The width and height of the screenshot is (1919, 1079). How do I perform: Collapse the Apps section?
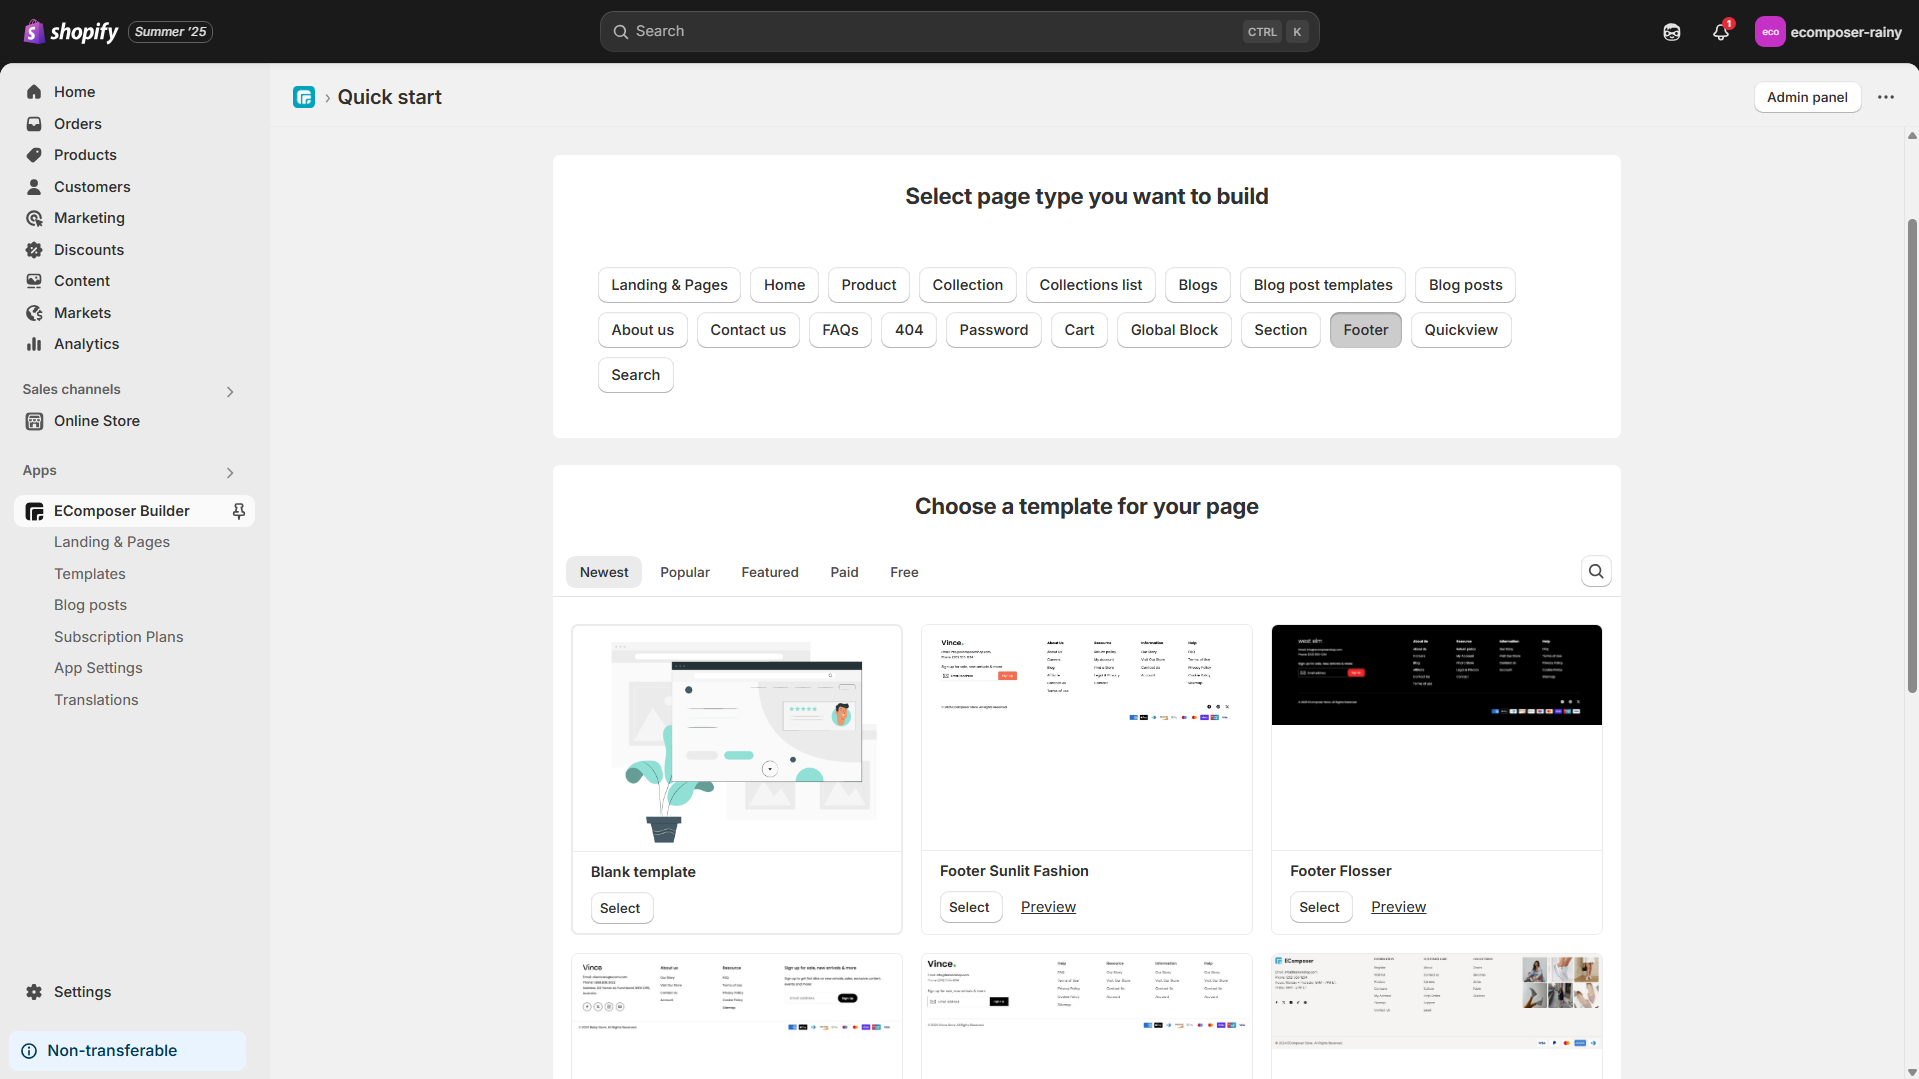coord(229,472)
